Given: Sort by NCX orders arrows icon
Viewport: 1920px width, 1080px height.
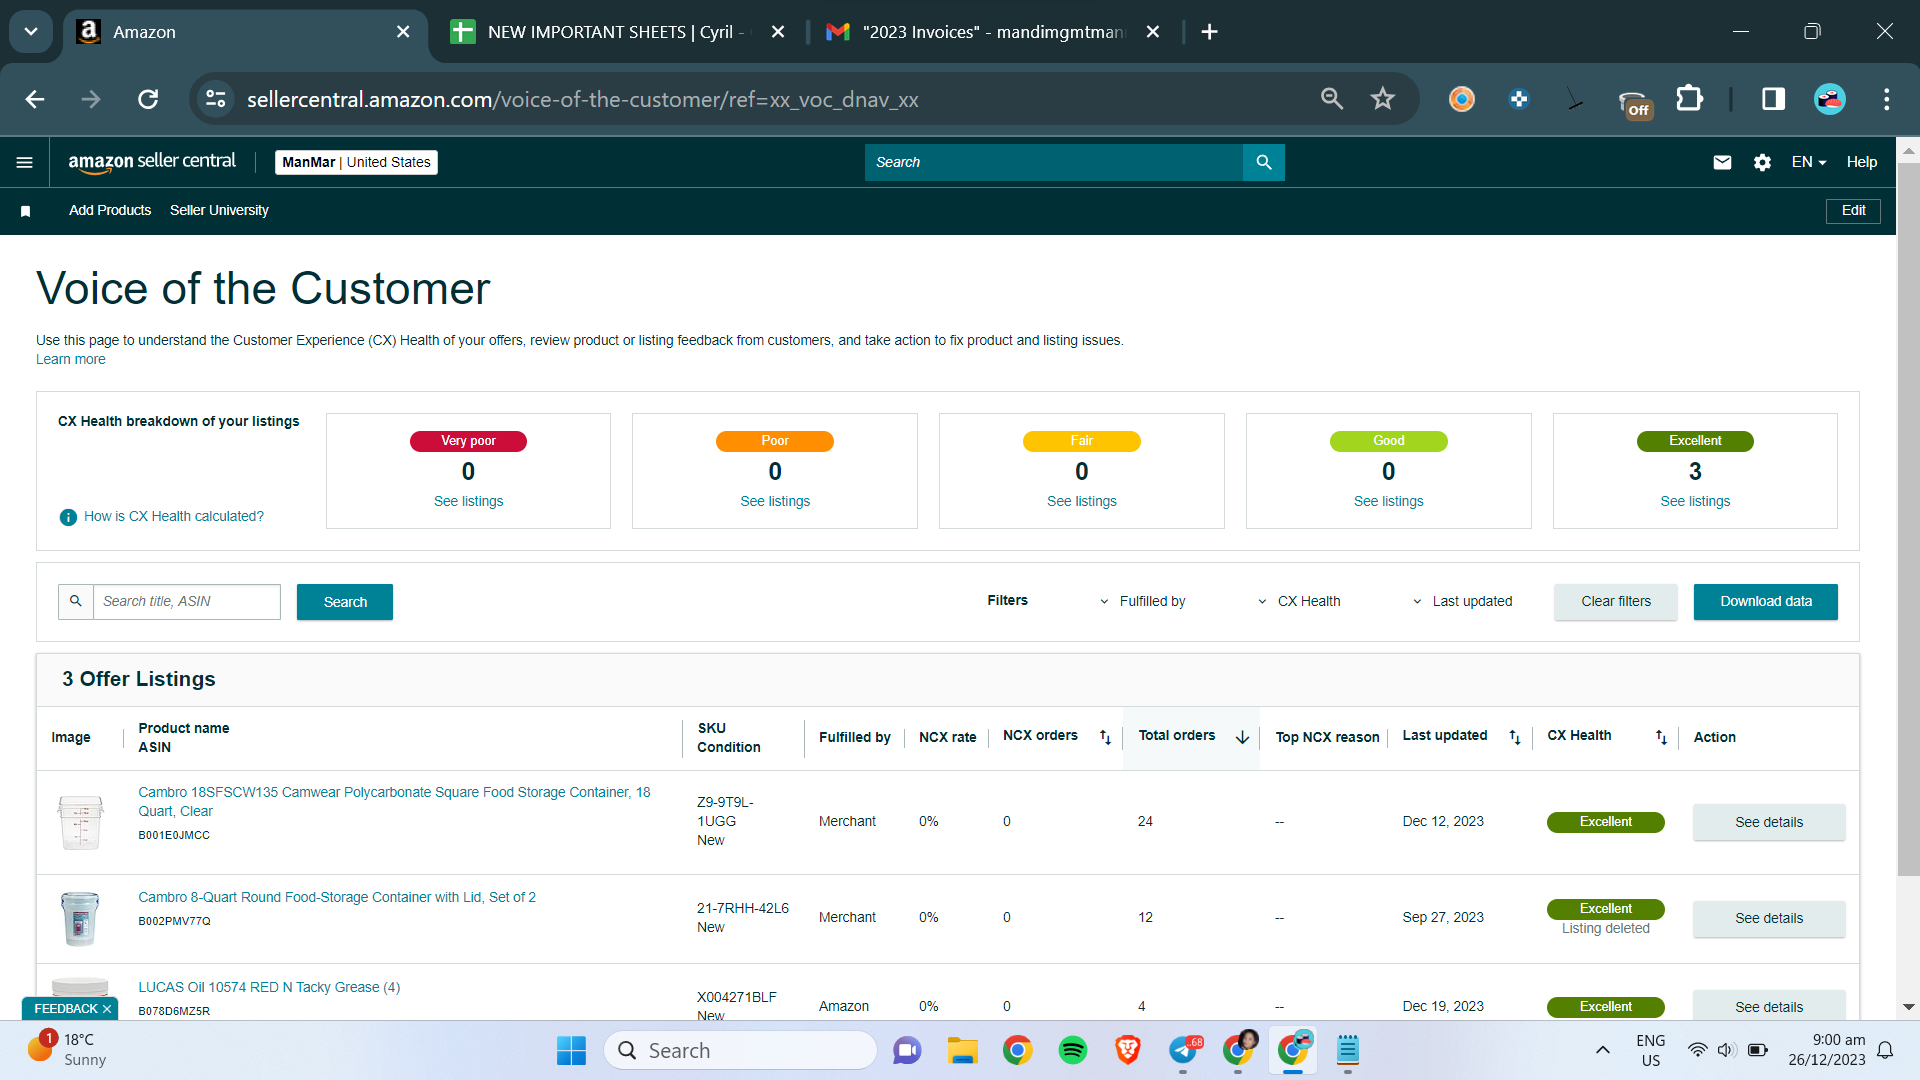Looking at the screenshot, I should pyautogui.click(x=1105, y=737).
